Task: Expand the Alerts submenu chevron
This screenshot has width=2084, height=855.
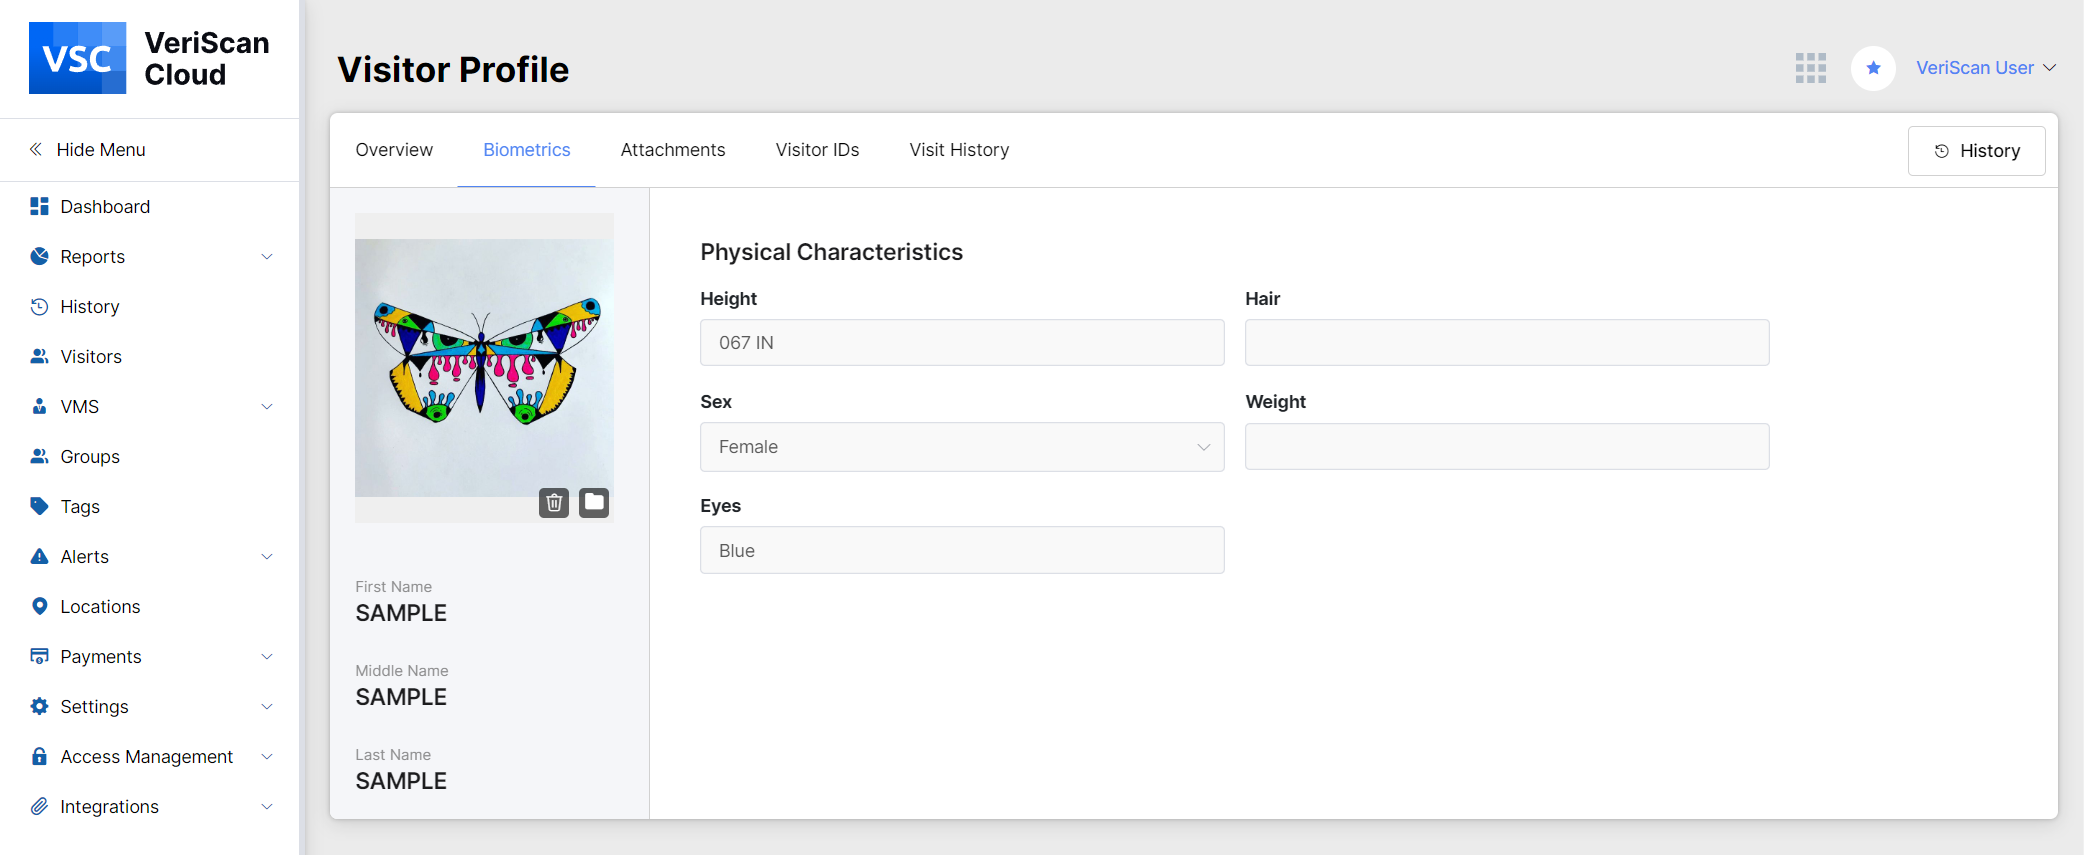Action: pyautogui.click(x=267, y=556)
